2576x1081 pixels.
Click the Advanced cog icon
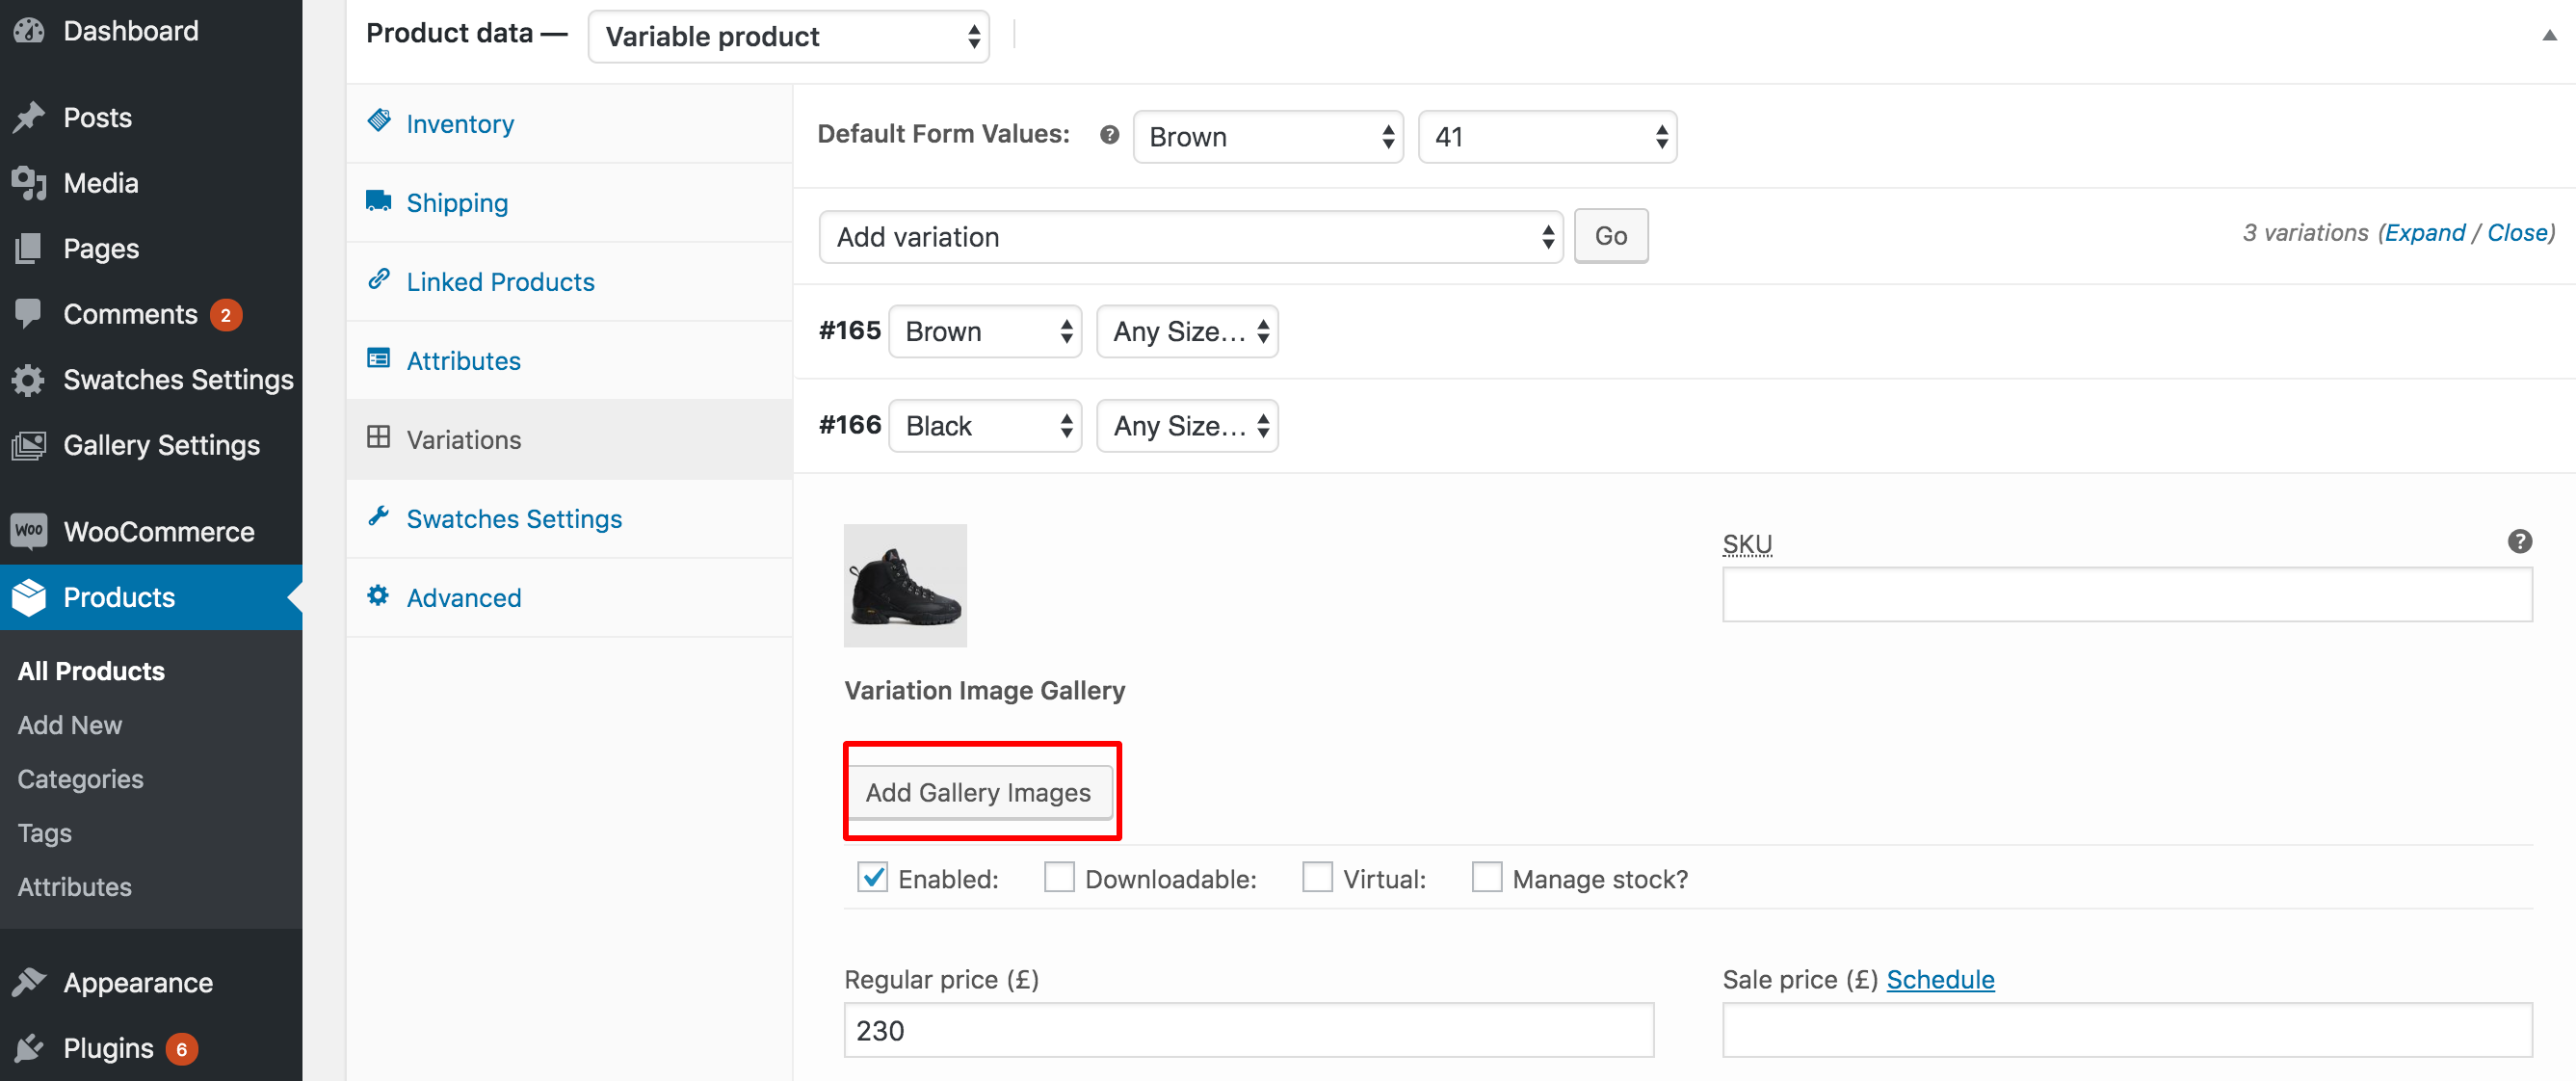coord(379,595)
